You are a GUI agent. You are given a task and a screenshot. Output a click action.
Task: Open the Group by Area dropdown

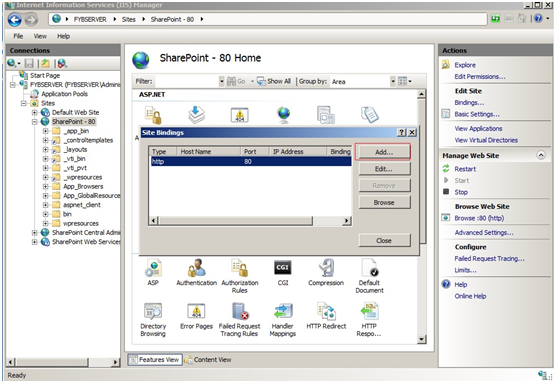pos(393,81)
